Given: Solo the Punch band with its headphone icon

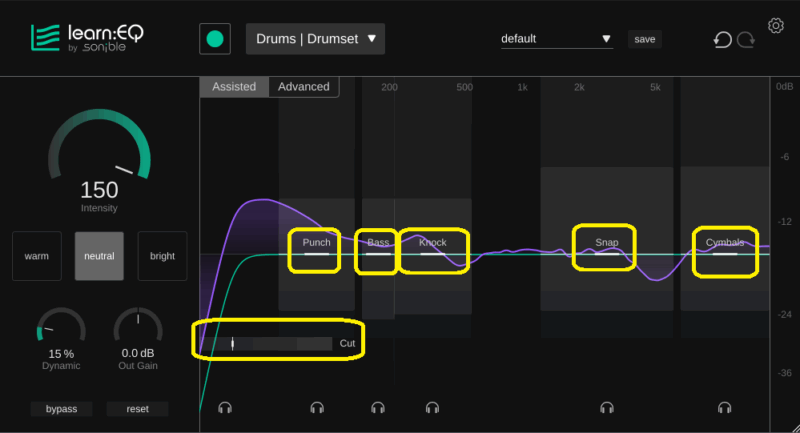Looking at the screenshot, I should click(317, 408).
